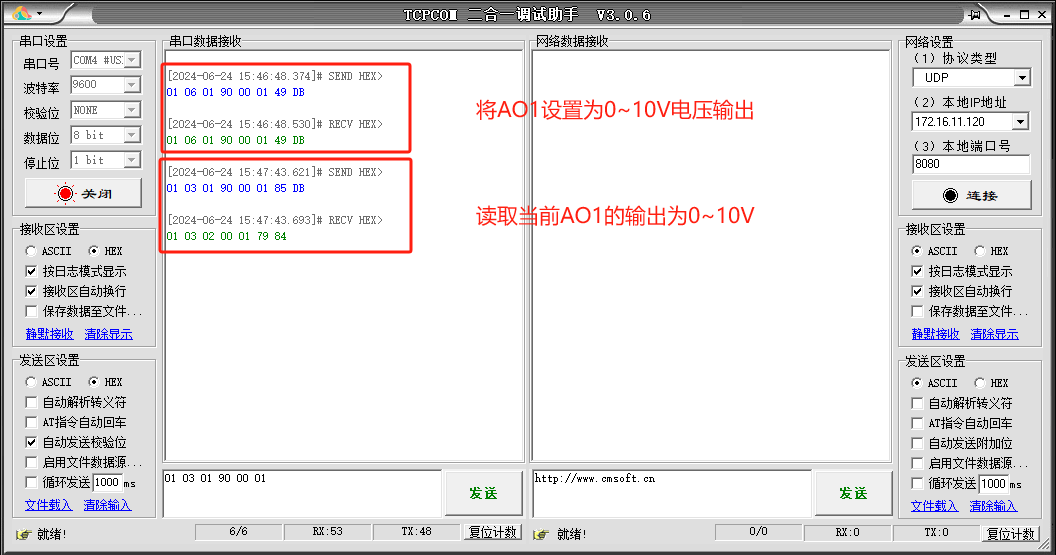Open the NONE parity dropdown
Image resolution: width=1056 pixels, height=555 pixels.
(x=132, y=110)
